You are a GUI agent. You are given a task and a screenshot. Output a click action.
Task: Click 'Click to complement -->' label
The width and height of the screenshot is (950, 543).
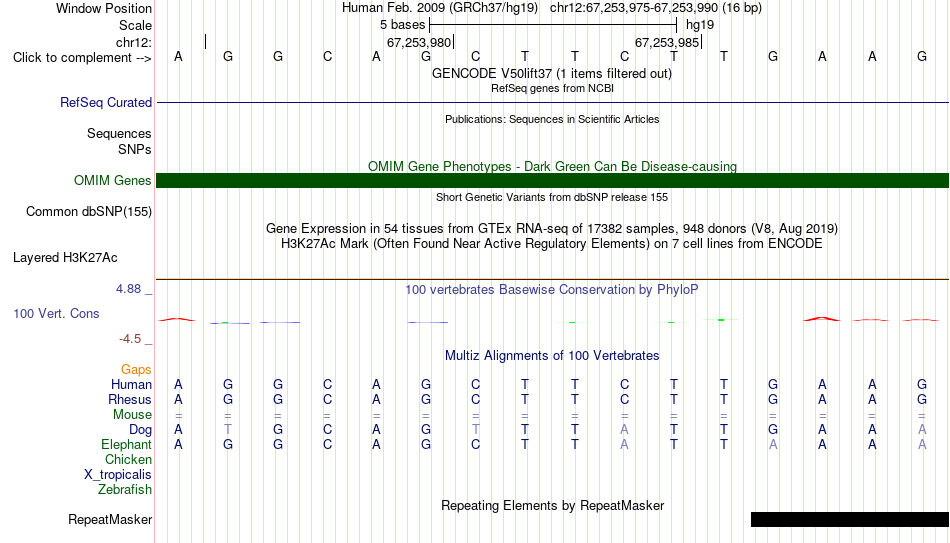82,58
